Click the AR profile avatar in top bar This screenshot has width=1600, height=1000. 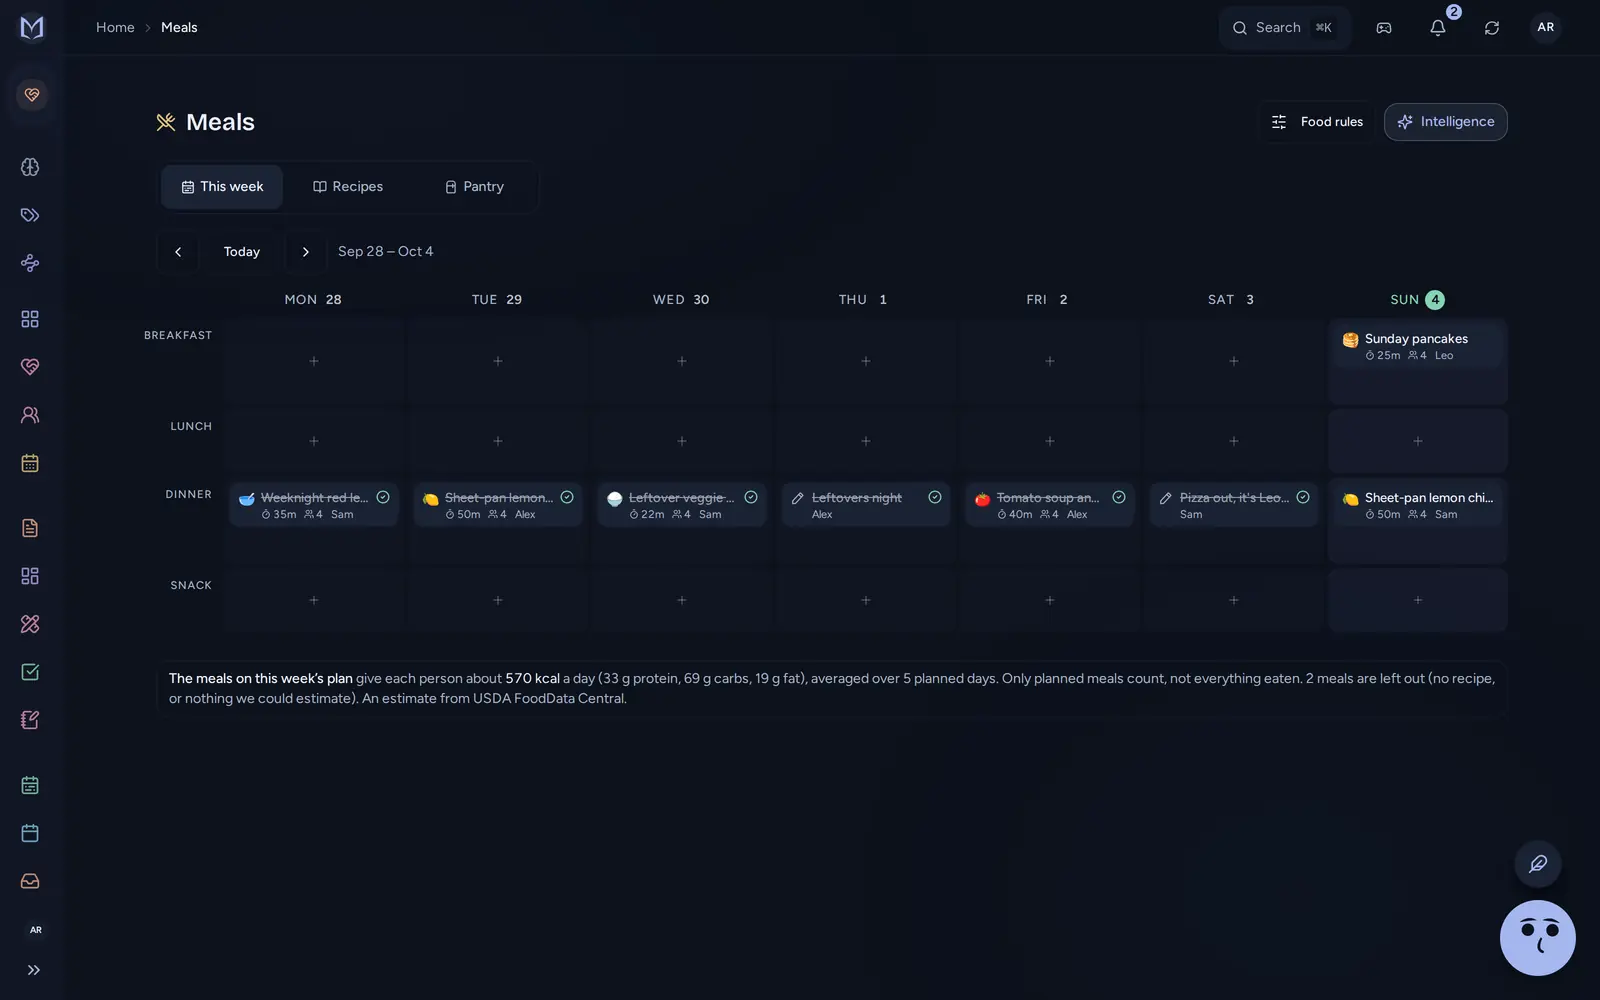click(x=1546, y=27)
